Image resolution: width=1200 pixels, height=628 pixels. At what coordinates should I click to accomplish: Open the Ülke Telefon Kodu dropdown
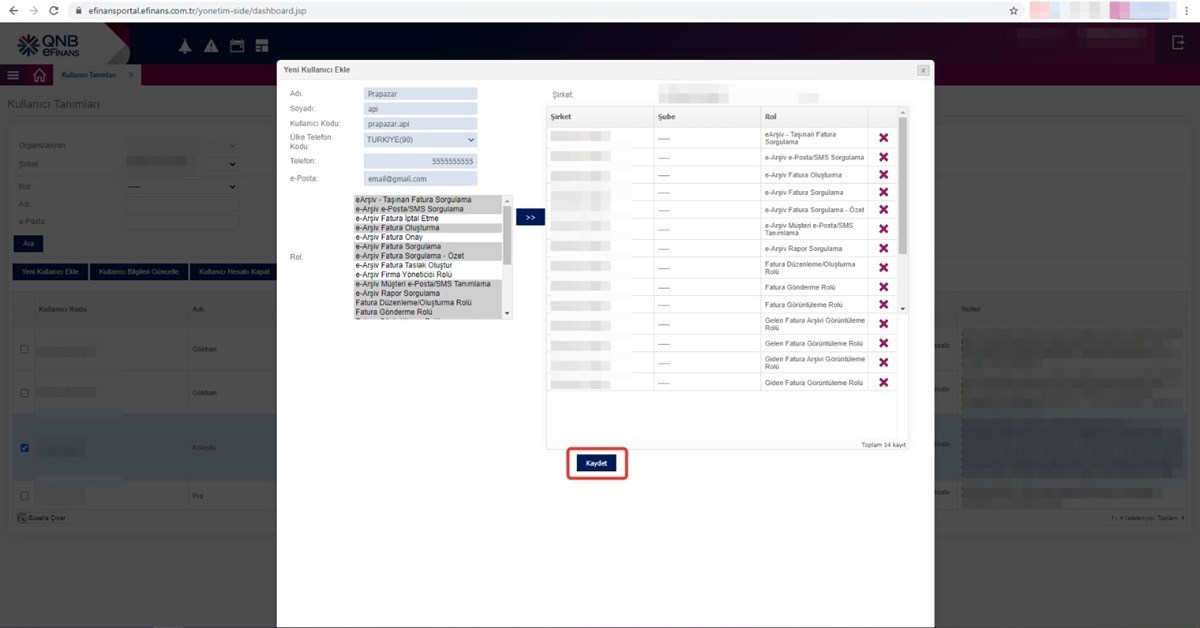pos(421,140)
